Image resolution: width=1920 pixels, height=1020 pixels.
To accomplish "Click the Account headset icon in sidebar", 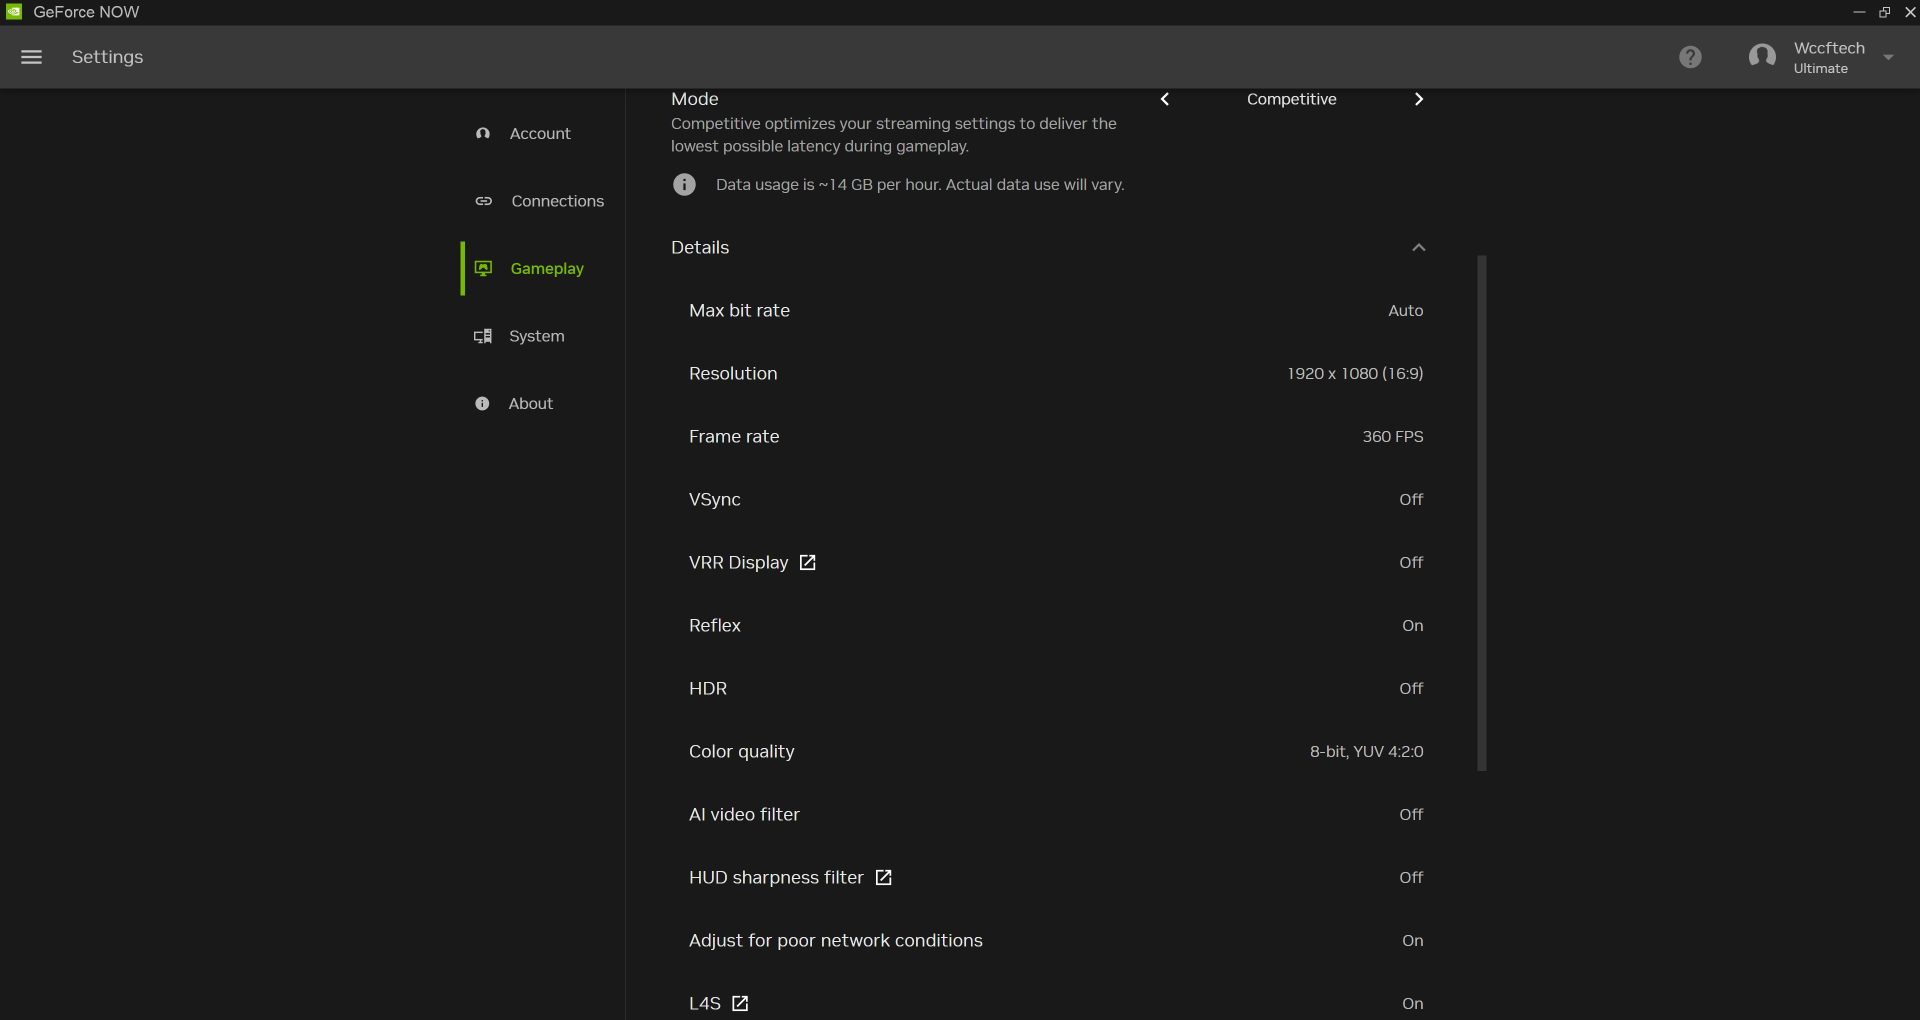I will coord(483,133).
